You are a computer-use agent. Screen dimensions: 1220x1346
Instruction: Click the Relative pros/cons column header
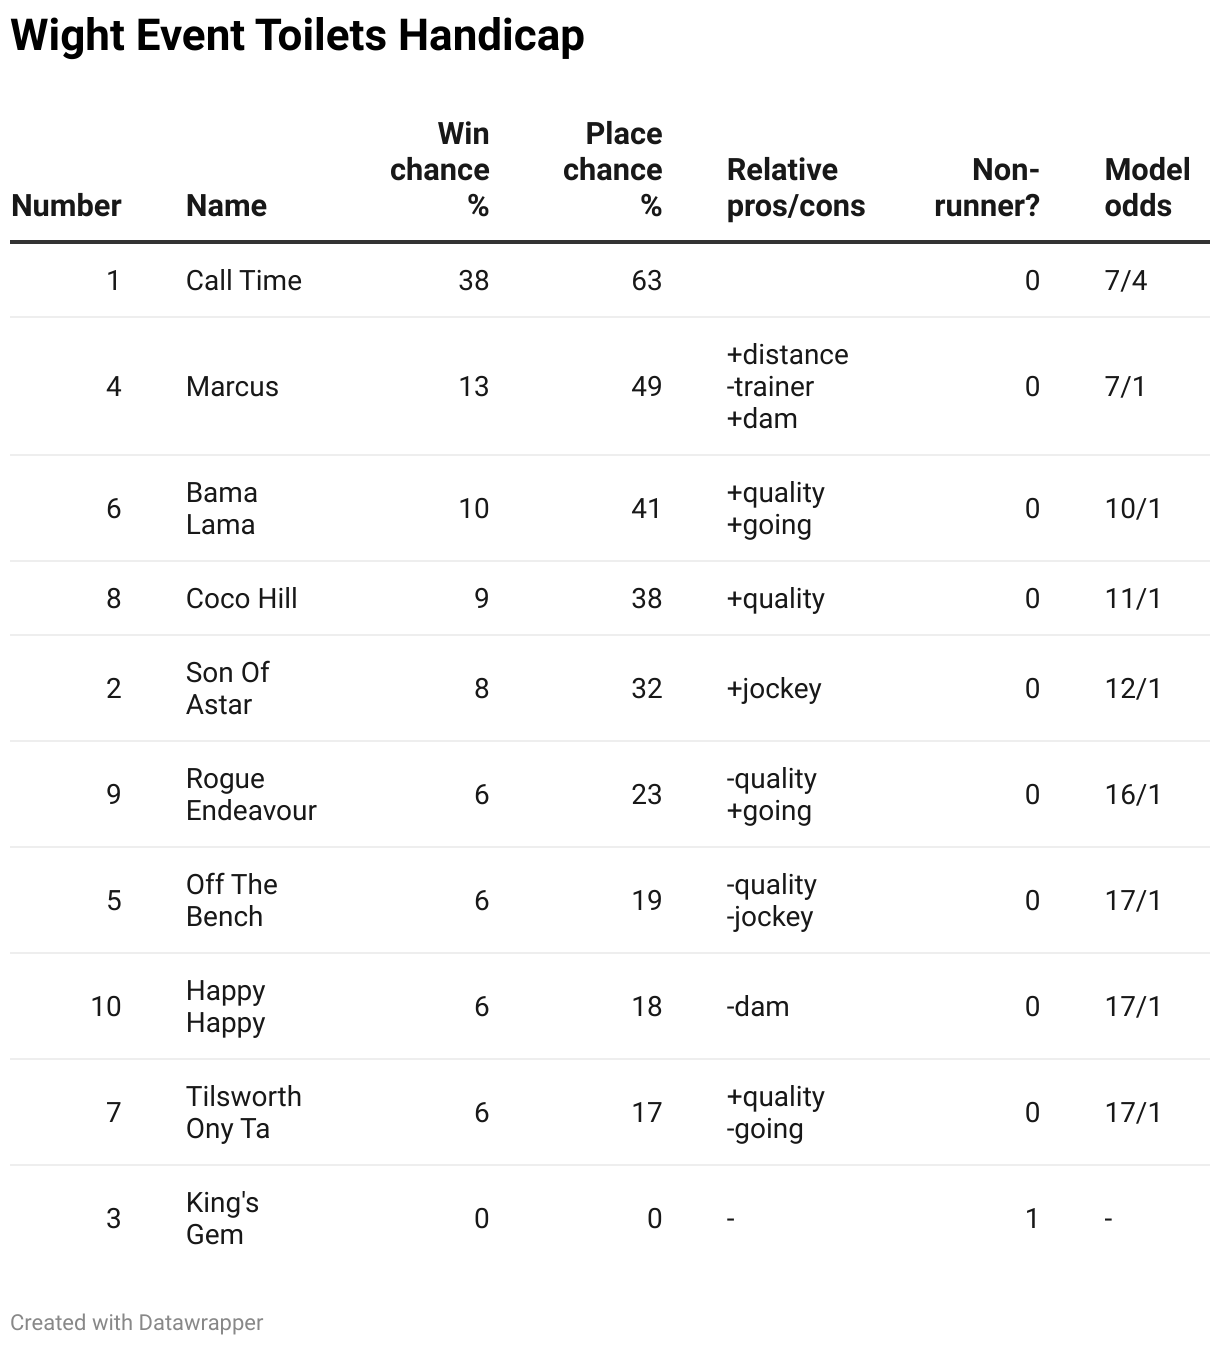tap(796, 188)
